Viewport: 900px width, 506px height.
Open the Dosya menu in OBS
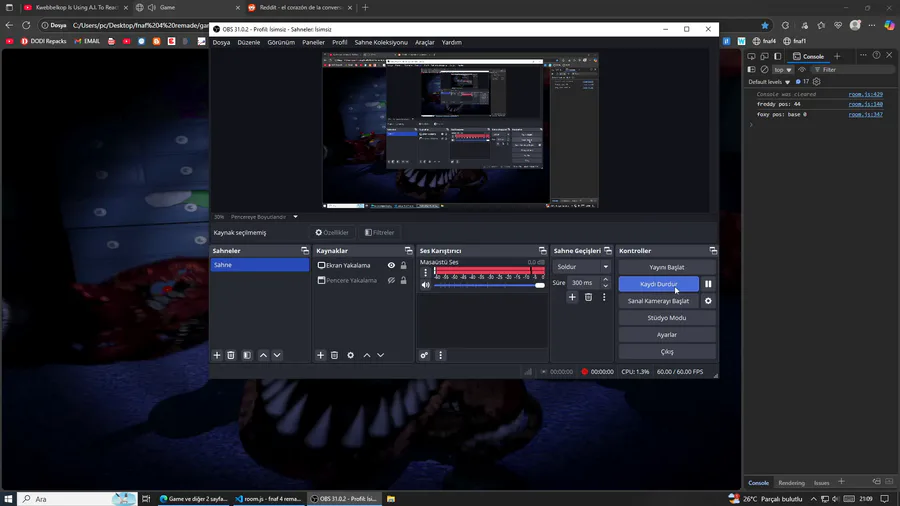[222, 42]
